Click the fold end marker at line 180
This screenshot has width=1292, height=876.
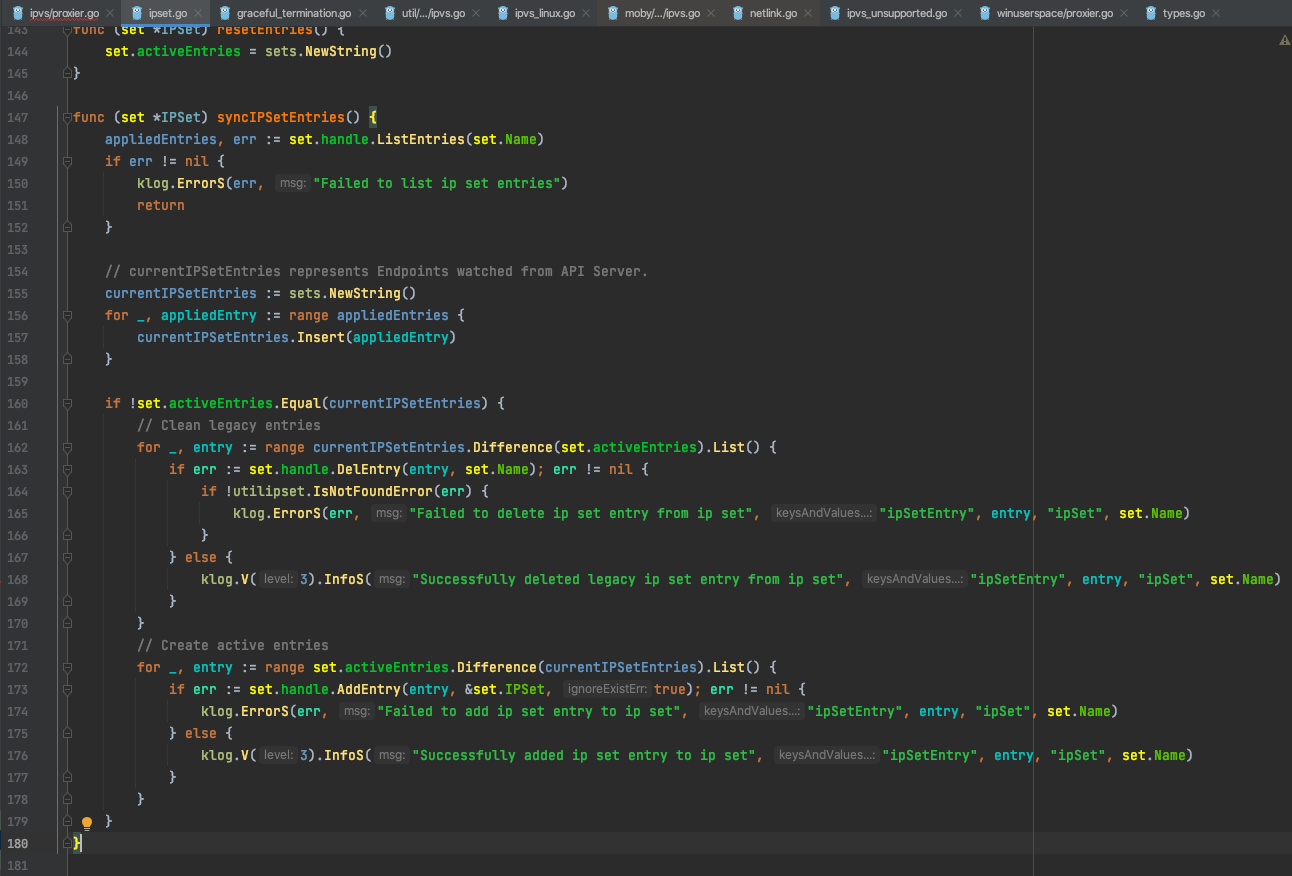coord(68,843)
